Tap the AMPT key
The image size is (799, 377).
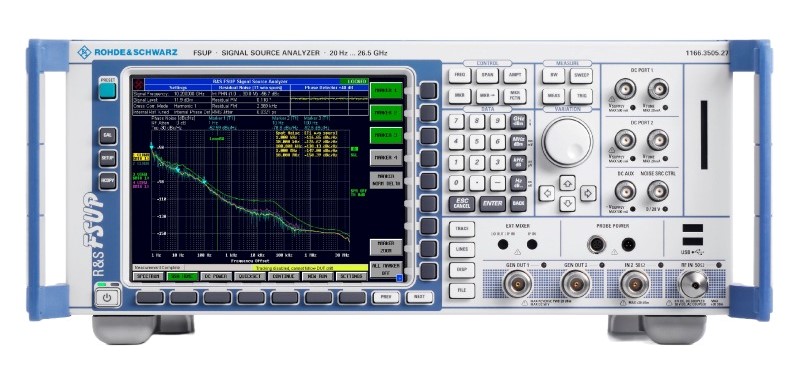pos(515,76)
